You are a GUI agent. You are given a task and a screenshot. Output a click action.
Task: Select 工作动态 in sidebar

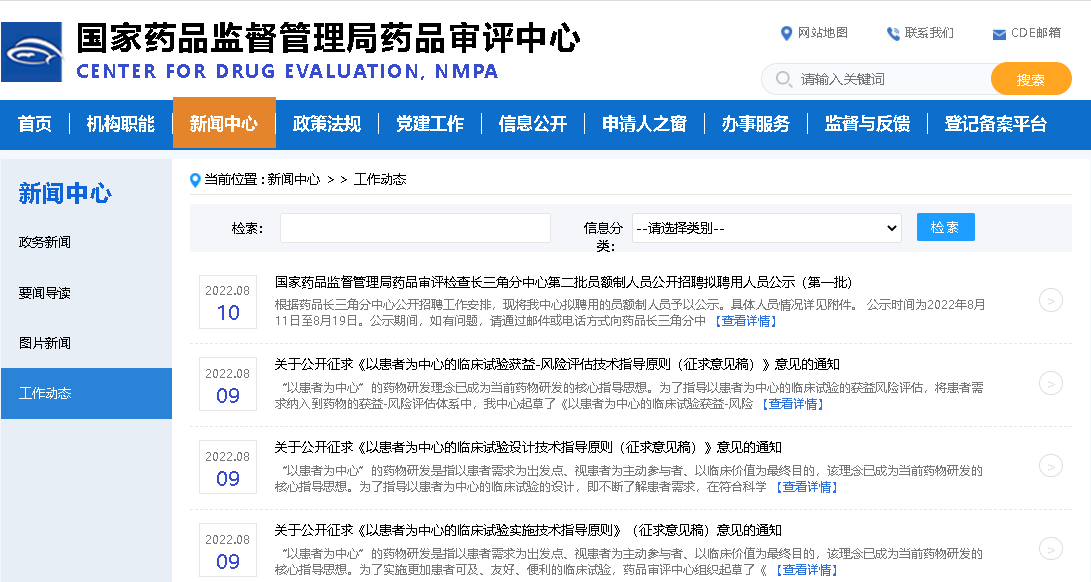(86, 393)
